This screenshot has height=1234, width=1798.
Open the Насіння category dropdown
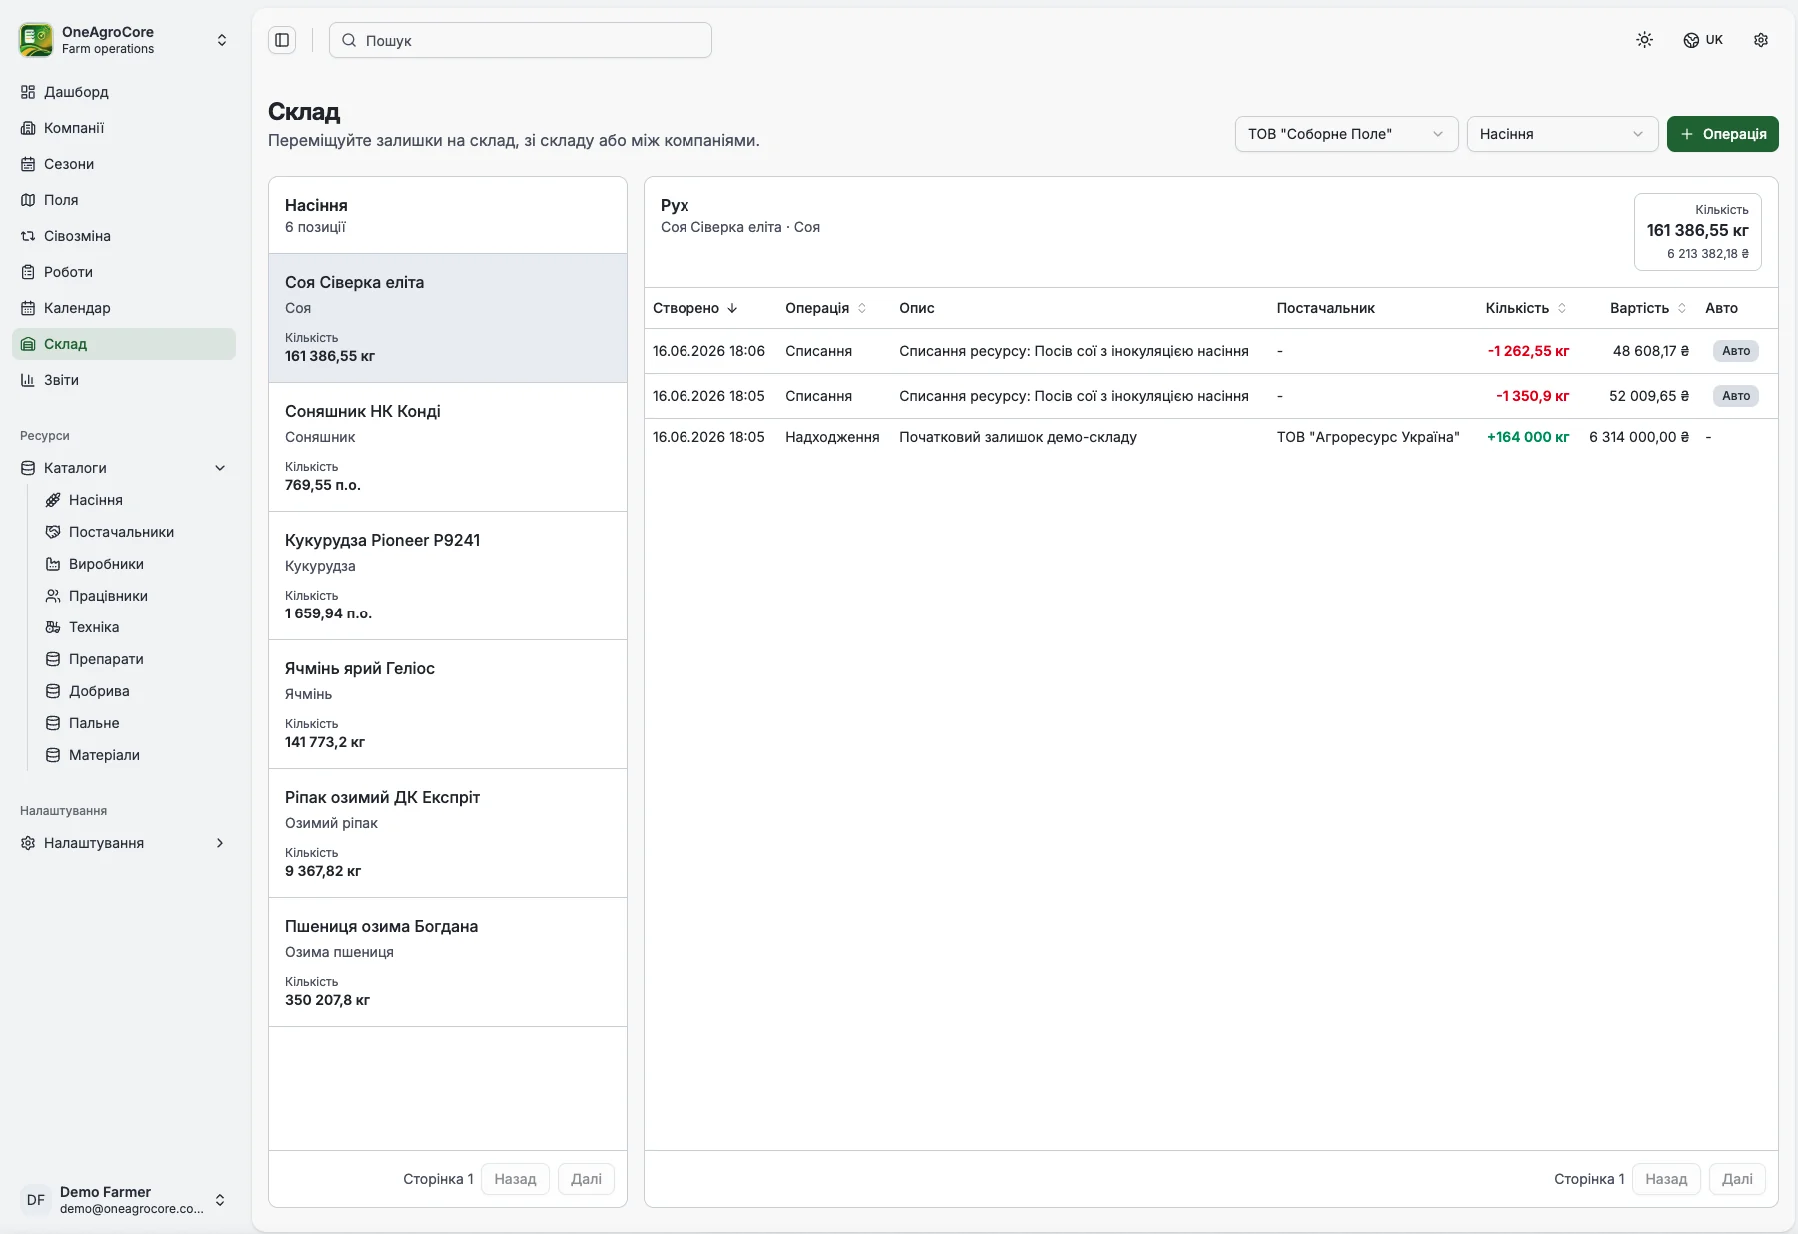tap(1562, 134)
